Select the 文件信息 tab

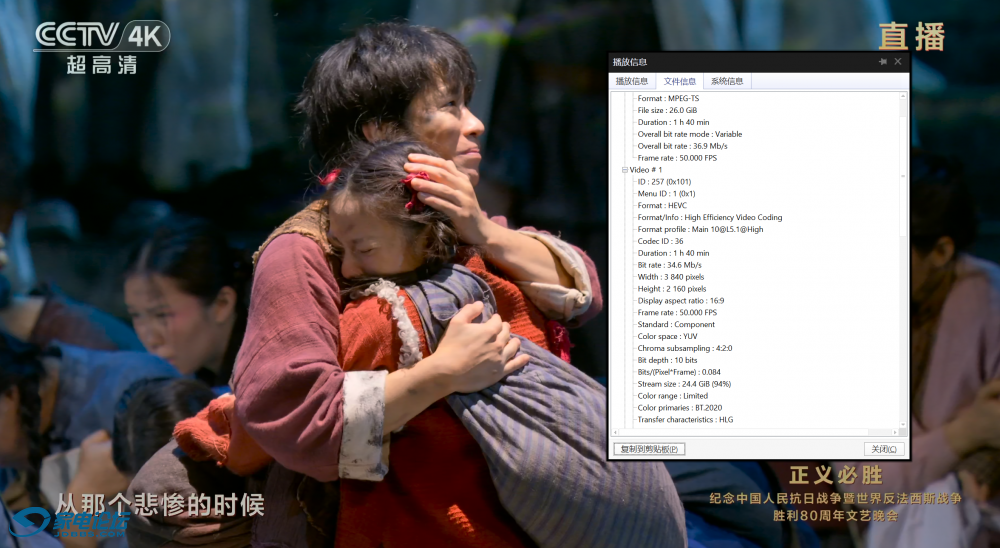pyautogui.click(x=680, y=81)
